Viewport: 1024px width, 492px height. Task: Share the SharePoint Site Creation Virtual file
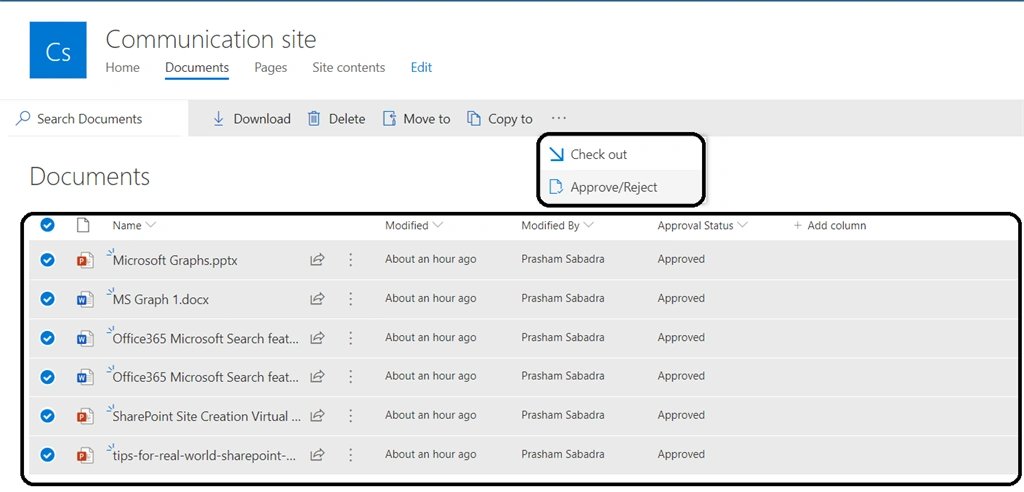tap(317, 416)
